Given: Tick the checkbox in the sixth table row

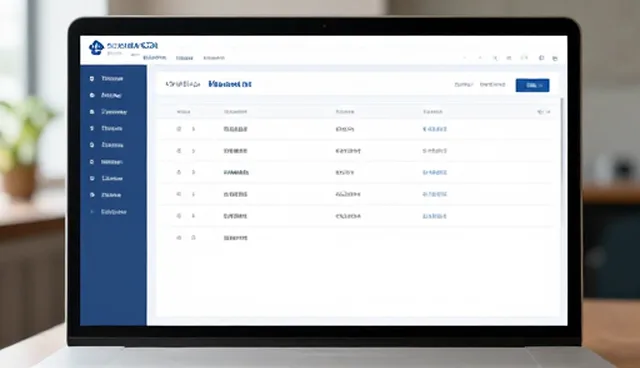Looking at the screenshot, I should [x=179, y=237].
